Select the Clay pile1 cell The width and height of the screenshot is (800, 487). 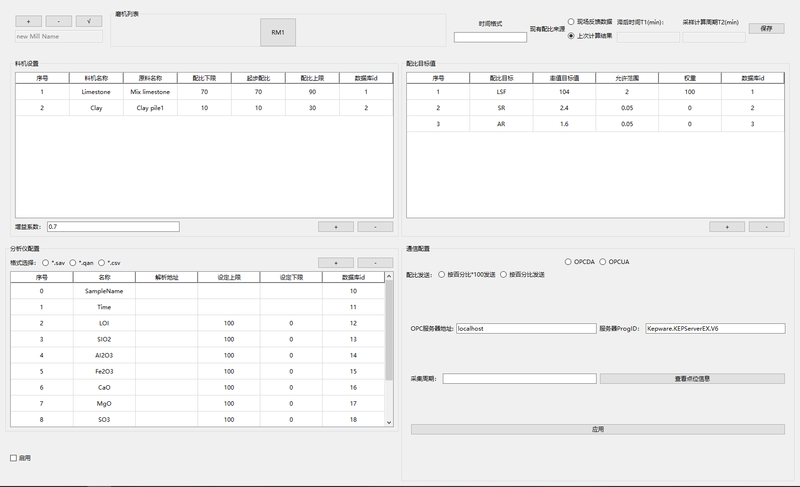[x=150, y=108]
